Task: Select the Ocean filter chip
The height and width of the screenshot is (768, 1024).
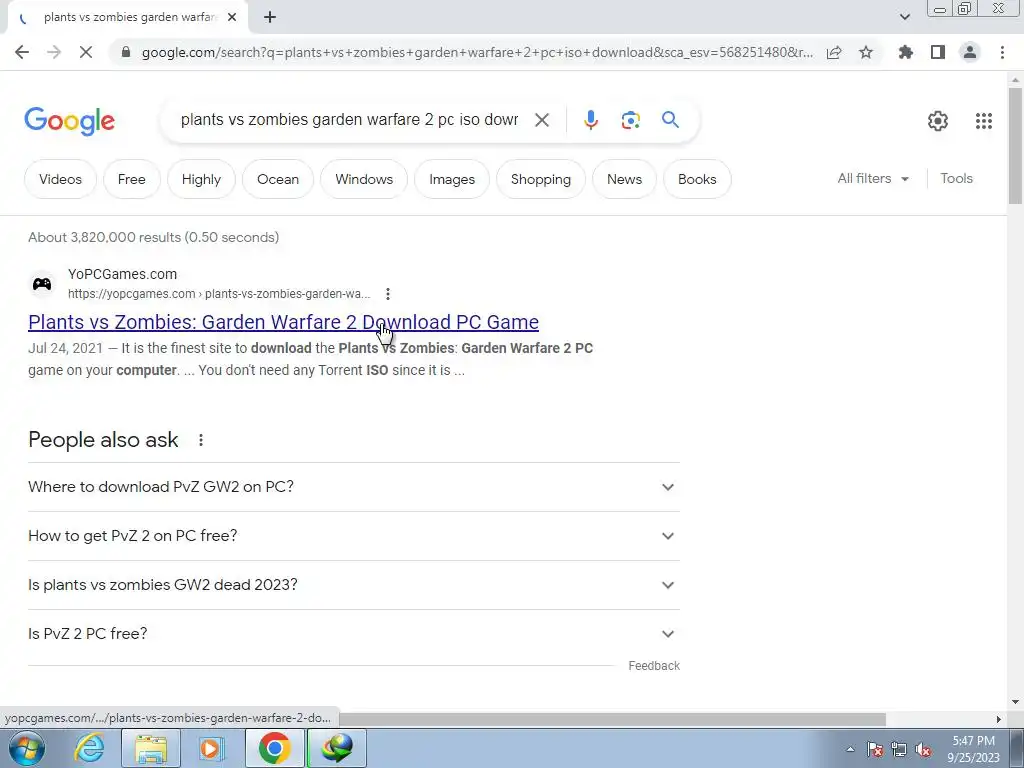Action: coord(278,179)
